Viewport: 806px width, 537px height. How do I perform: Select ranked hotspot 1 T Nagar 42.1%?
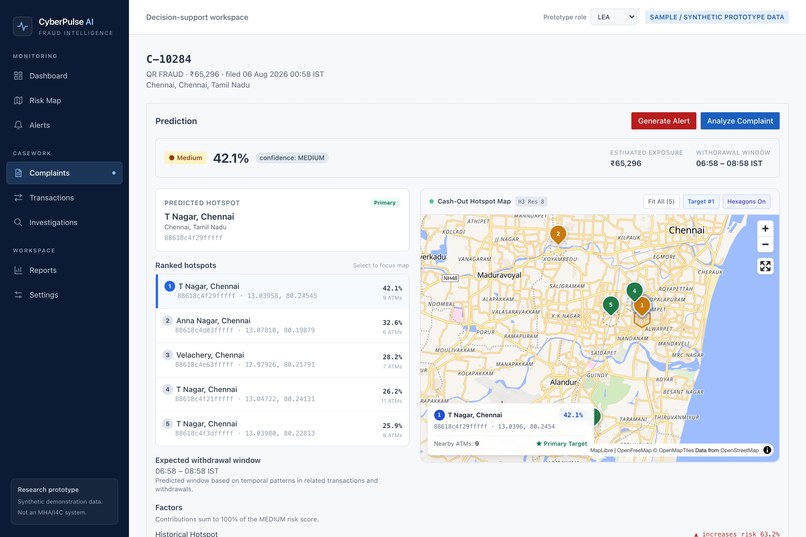coord(283,291)
